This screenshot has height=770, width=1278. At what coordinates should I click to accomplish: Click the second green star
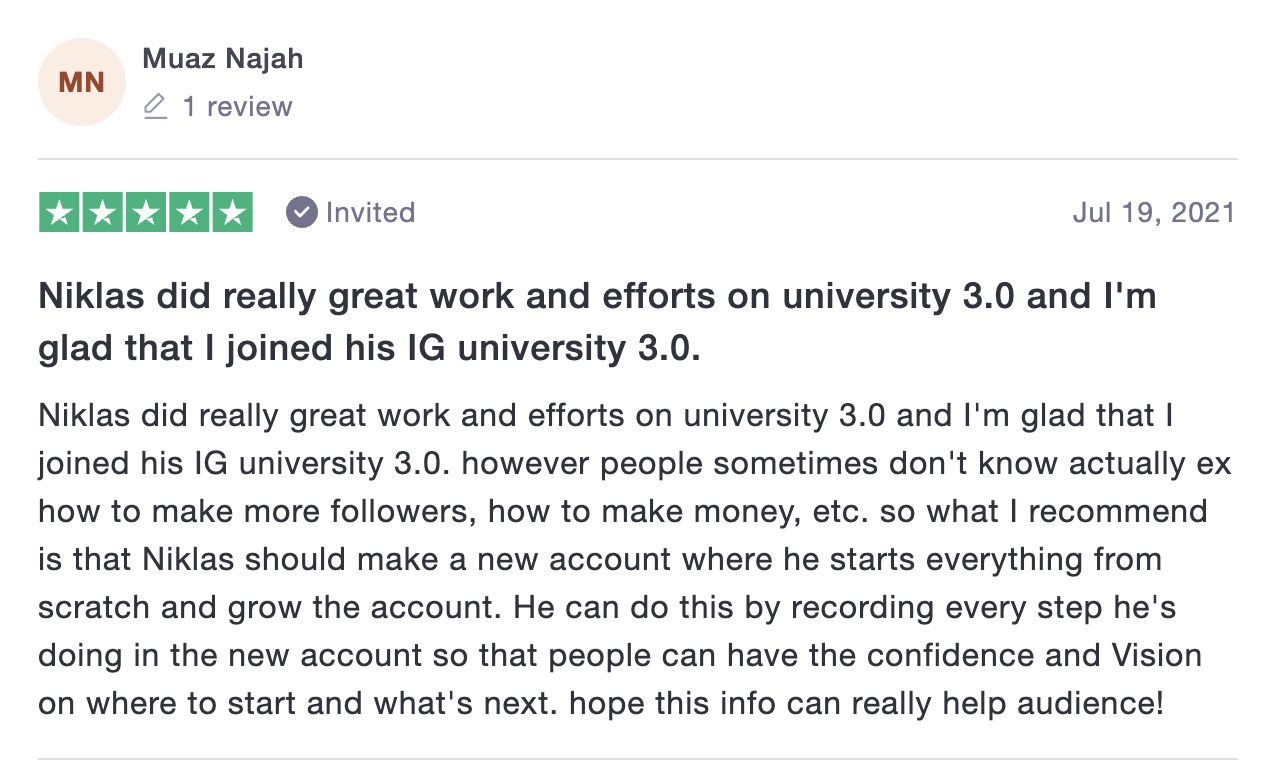[103, 212]
